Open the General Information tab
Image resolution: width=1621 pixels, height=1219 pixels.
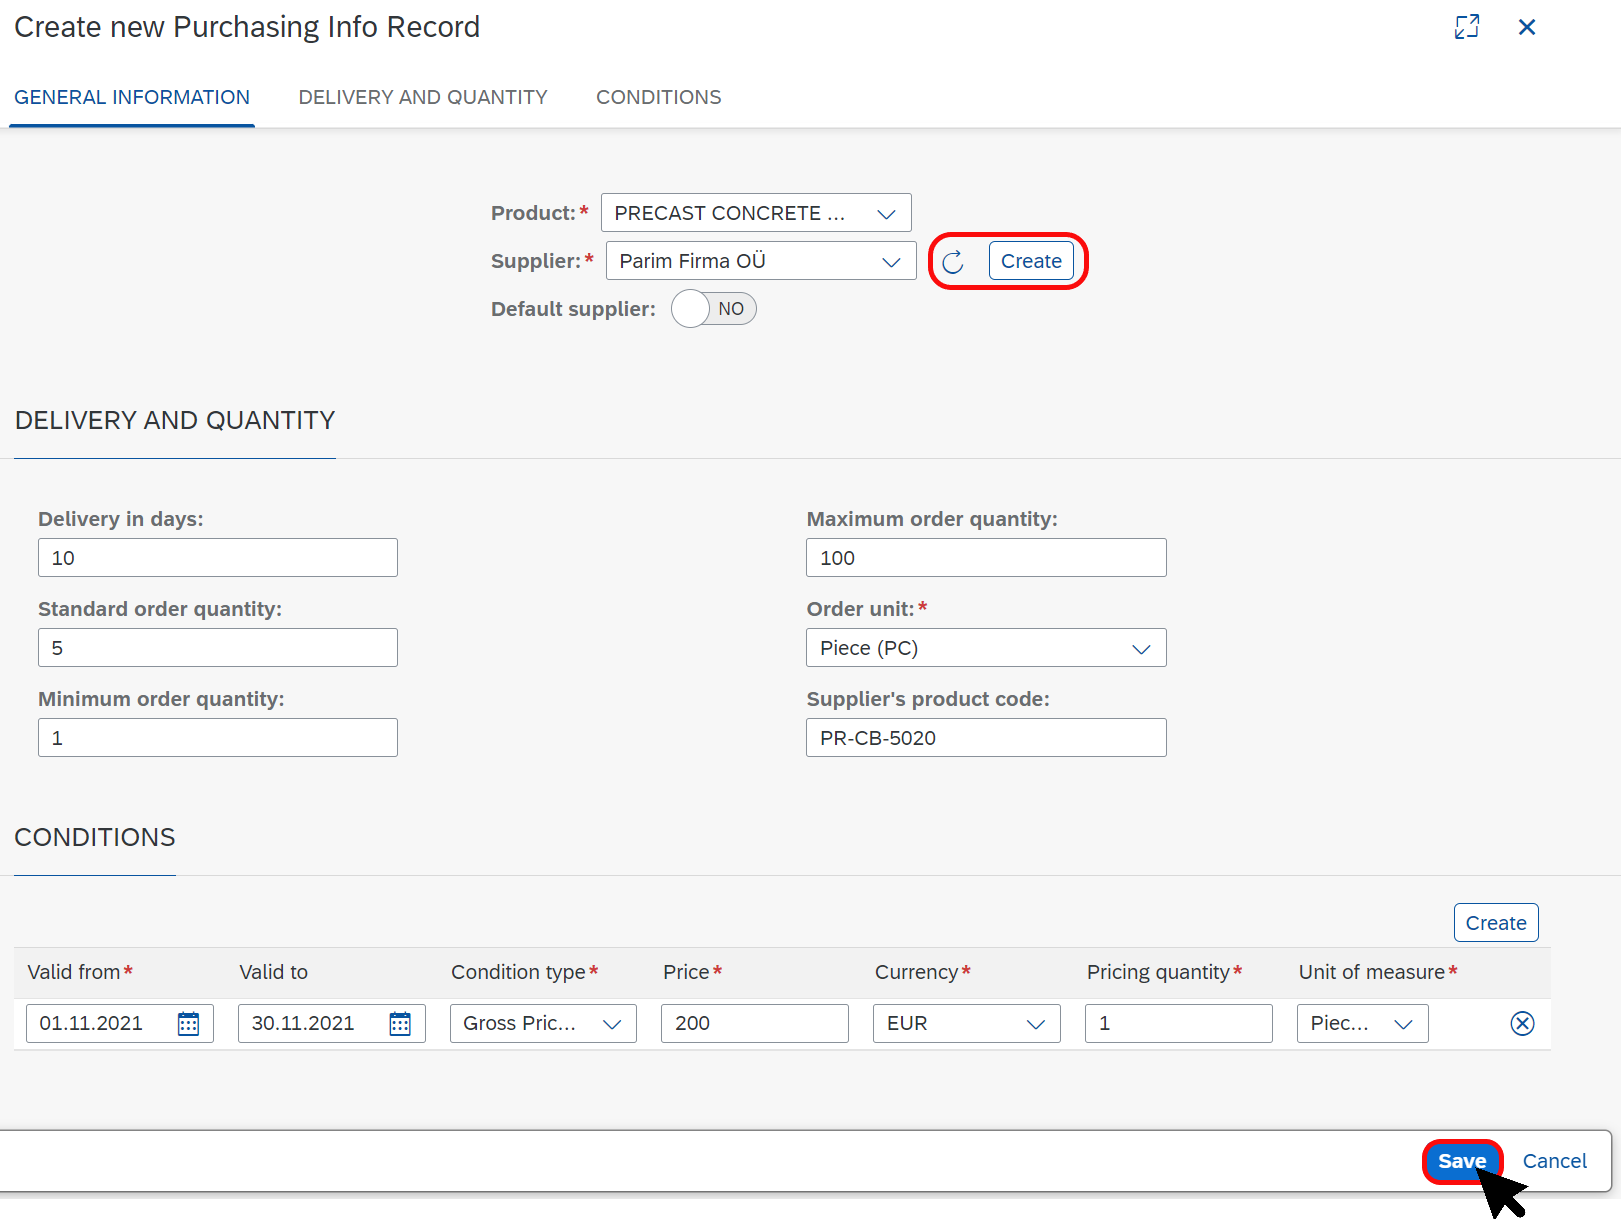pos(132,97)
